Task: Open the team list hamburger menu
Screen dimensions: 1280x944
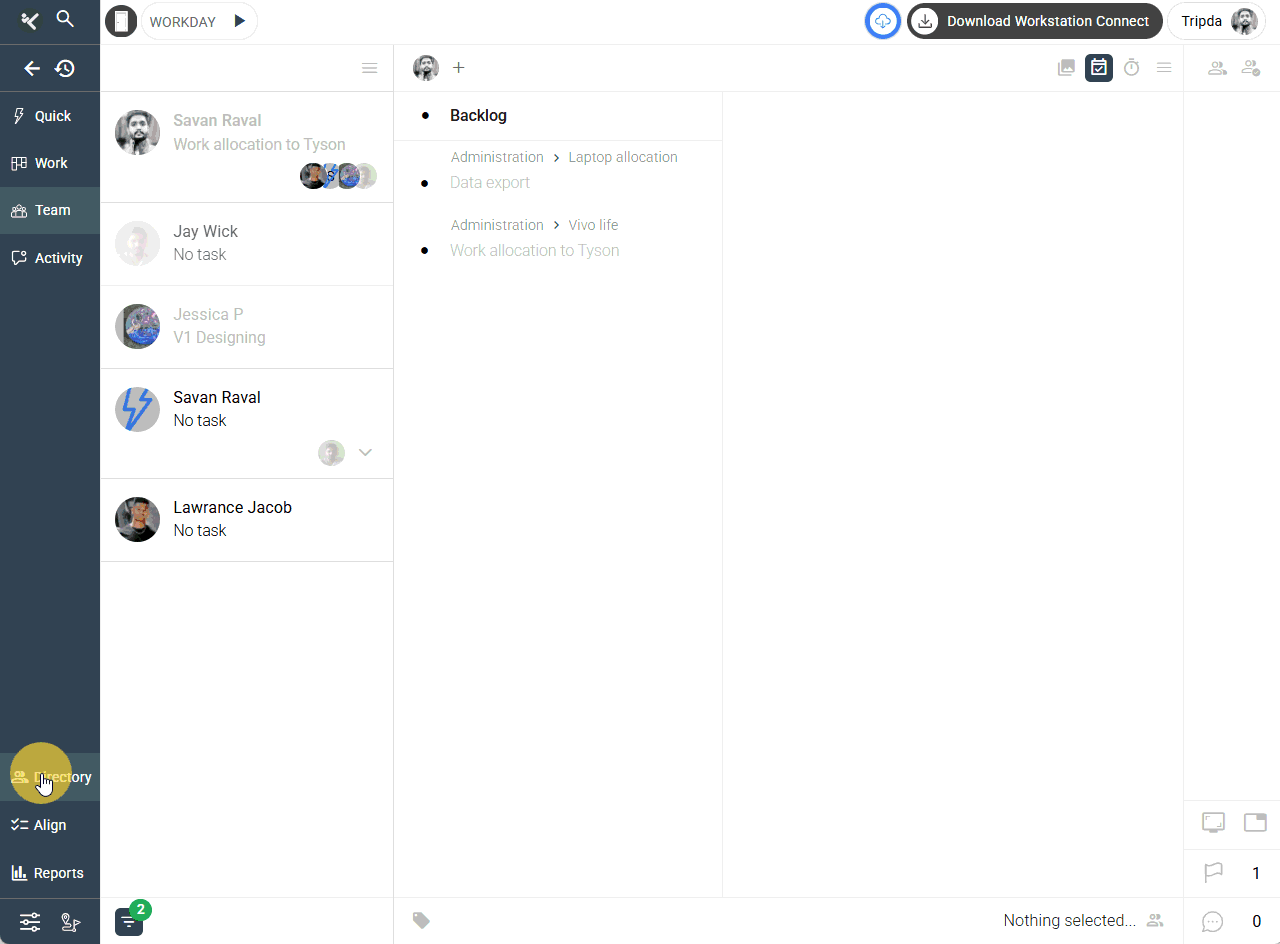Action: [x=369, y=68]
